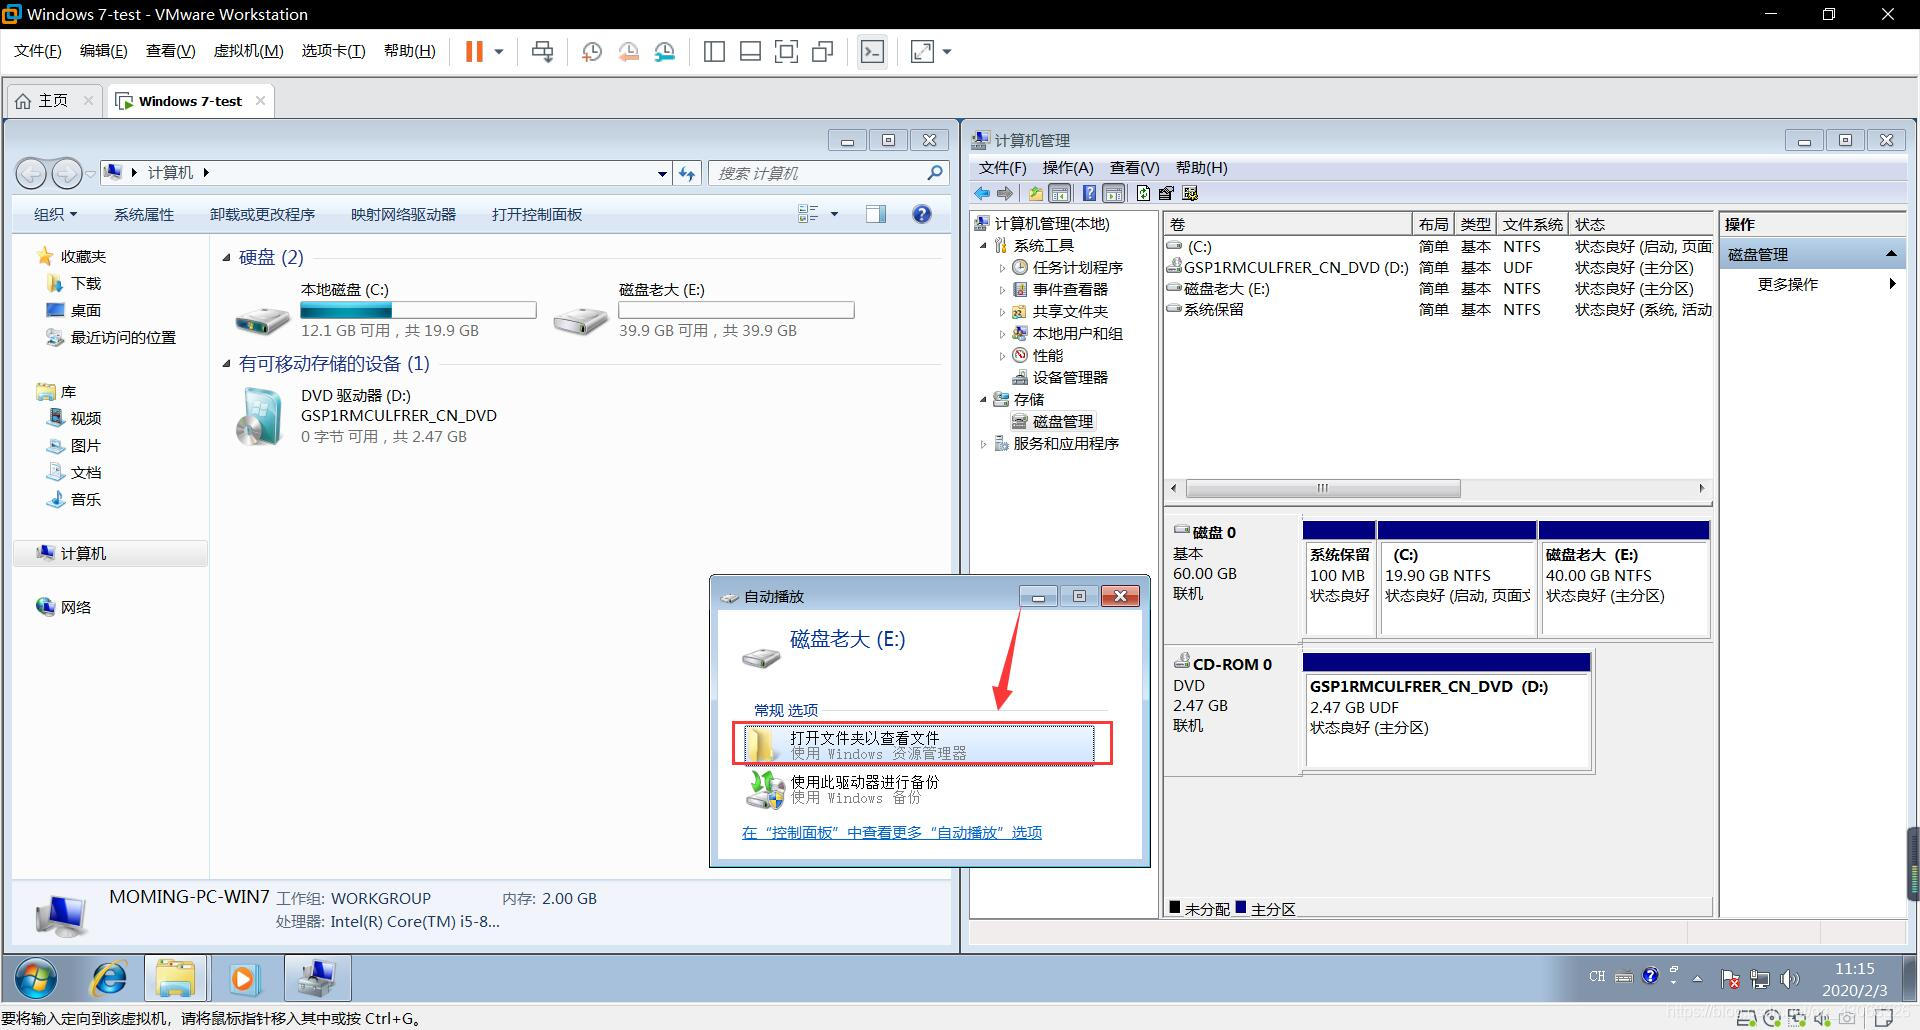The height and width of the screenshot is (1030, 1920).
Task: Expand 服务和应用程序 tree node
Action: 983,443
